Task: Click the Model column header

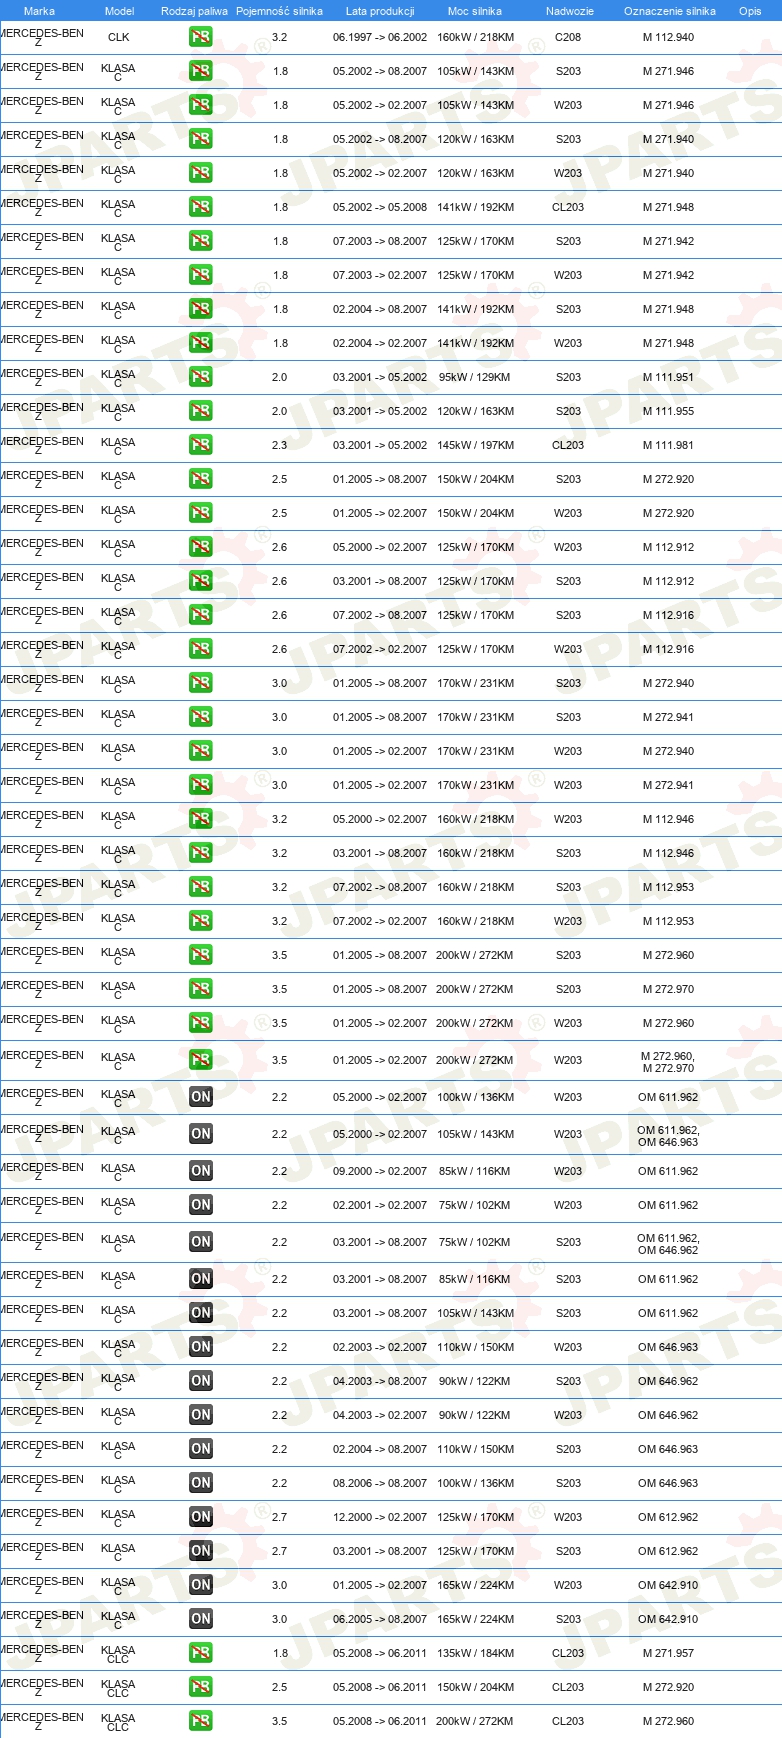Action: click(x=119, y=11)
